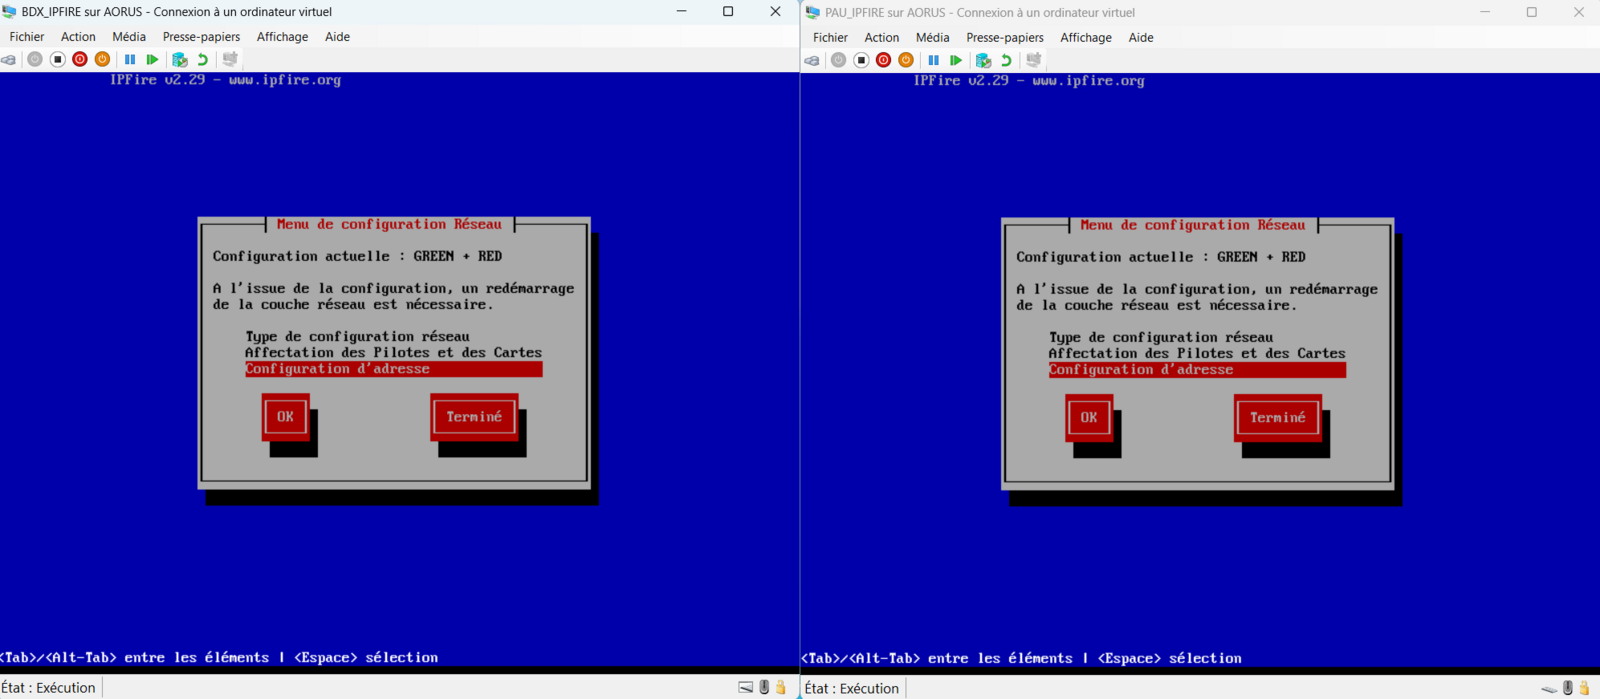Click the Terminé button in PAU_IPFIRE dialog
This screenshot has height=699, width=1600.
1277,418
